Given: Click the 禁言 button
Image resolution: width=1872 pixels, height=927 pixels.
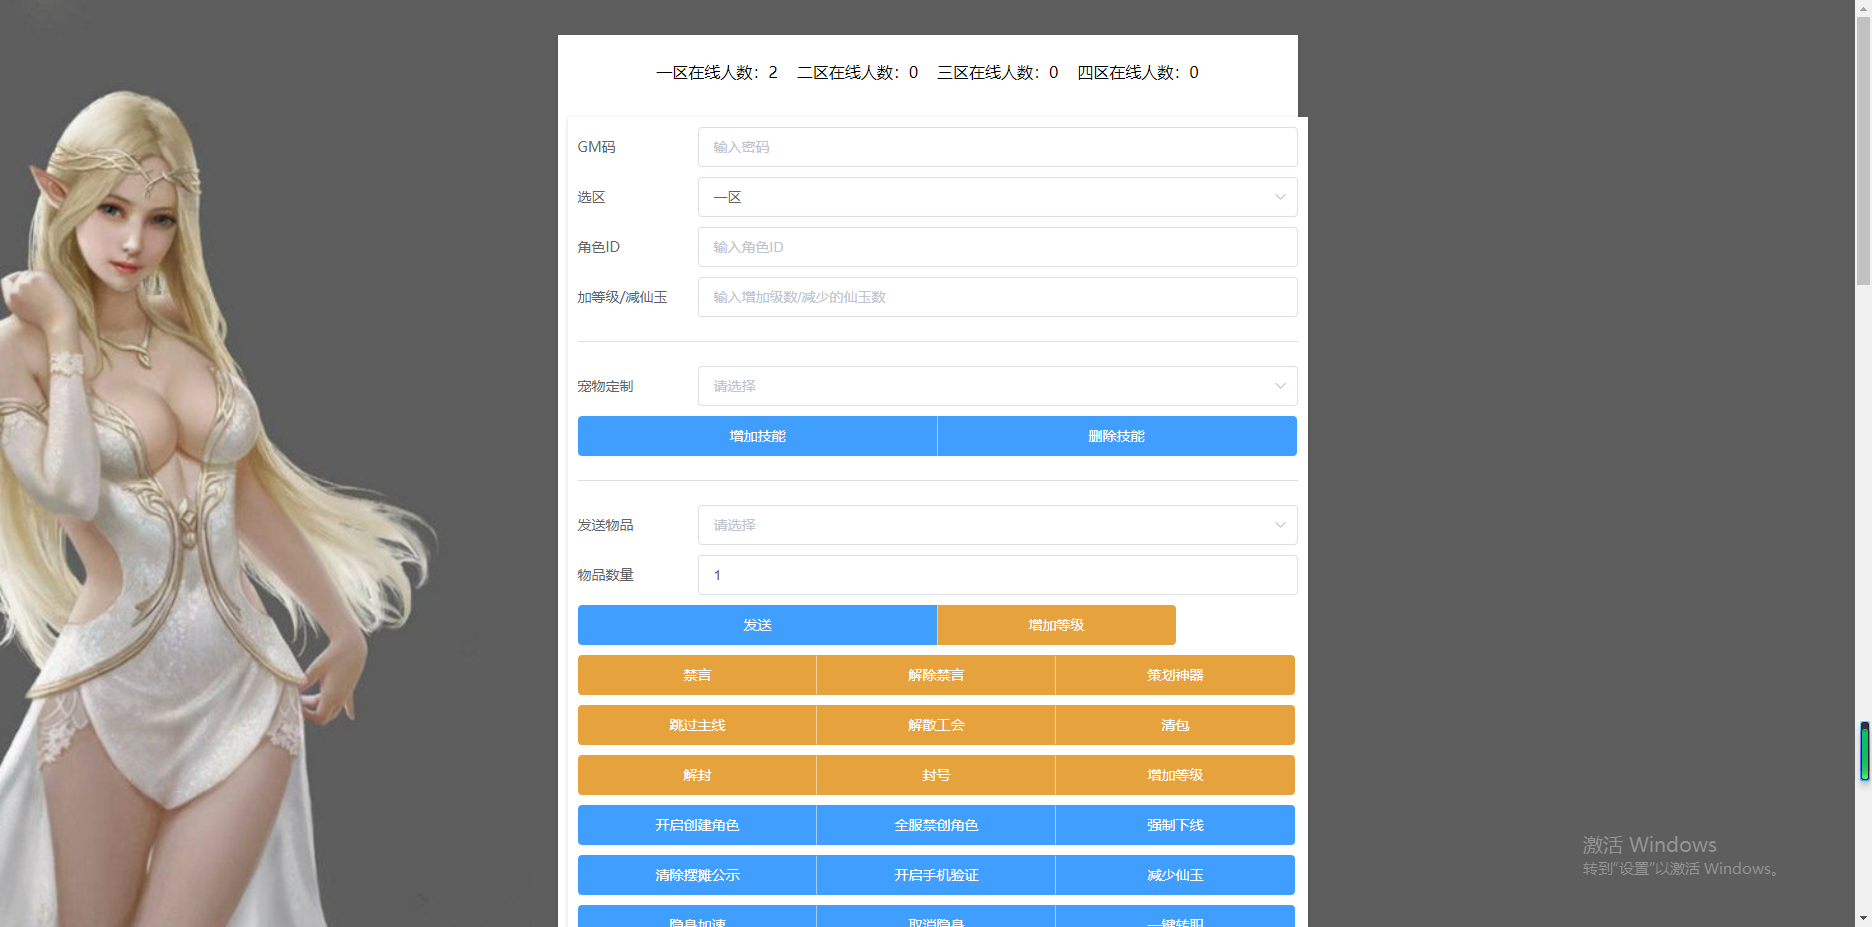Looking at the screenshot, I should tap(697, 675).
